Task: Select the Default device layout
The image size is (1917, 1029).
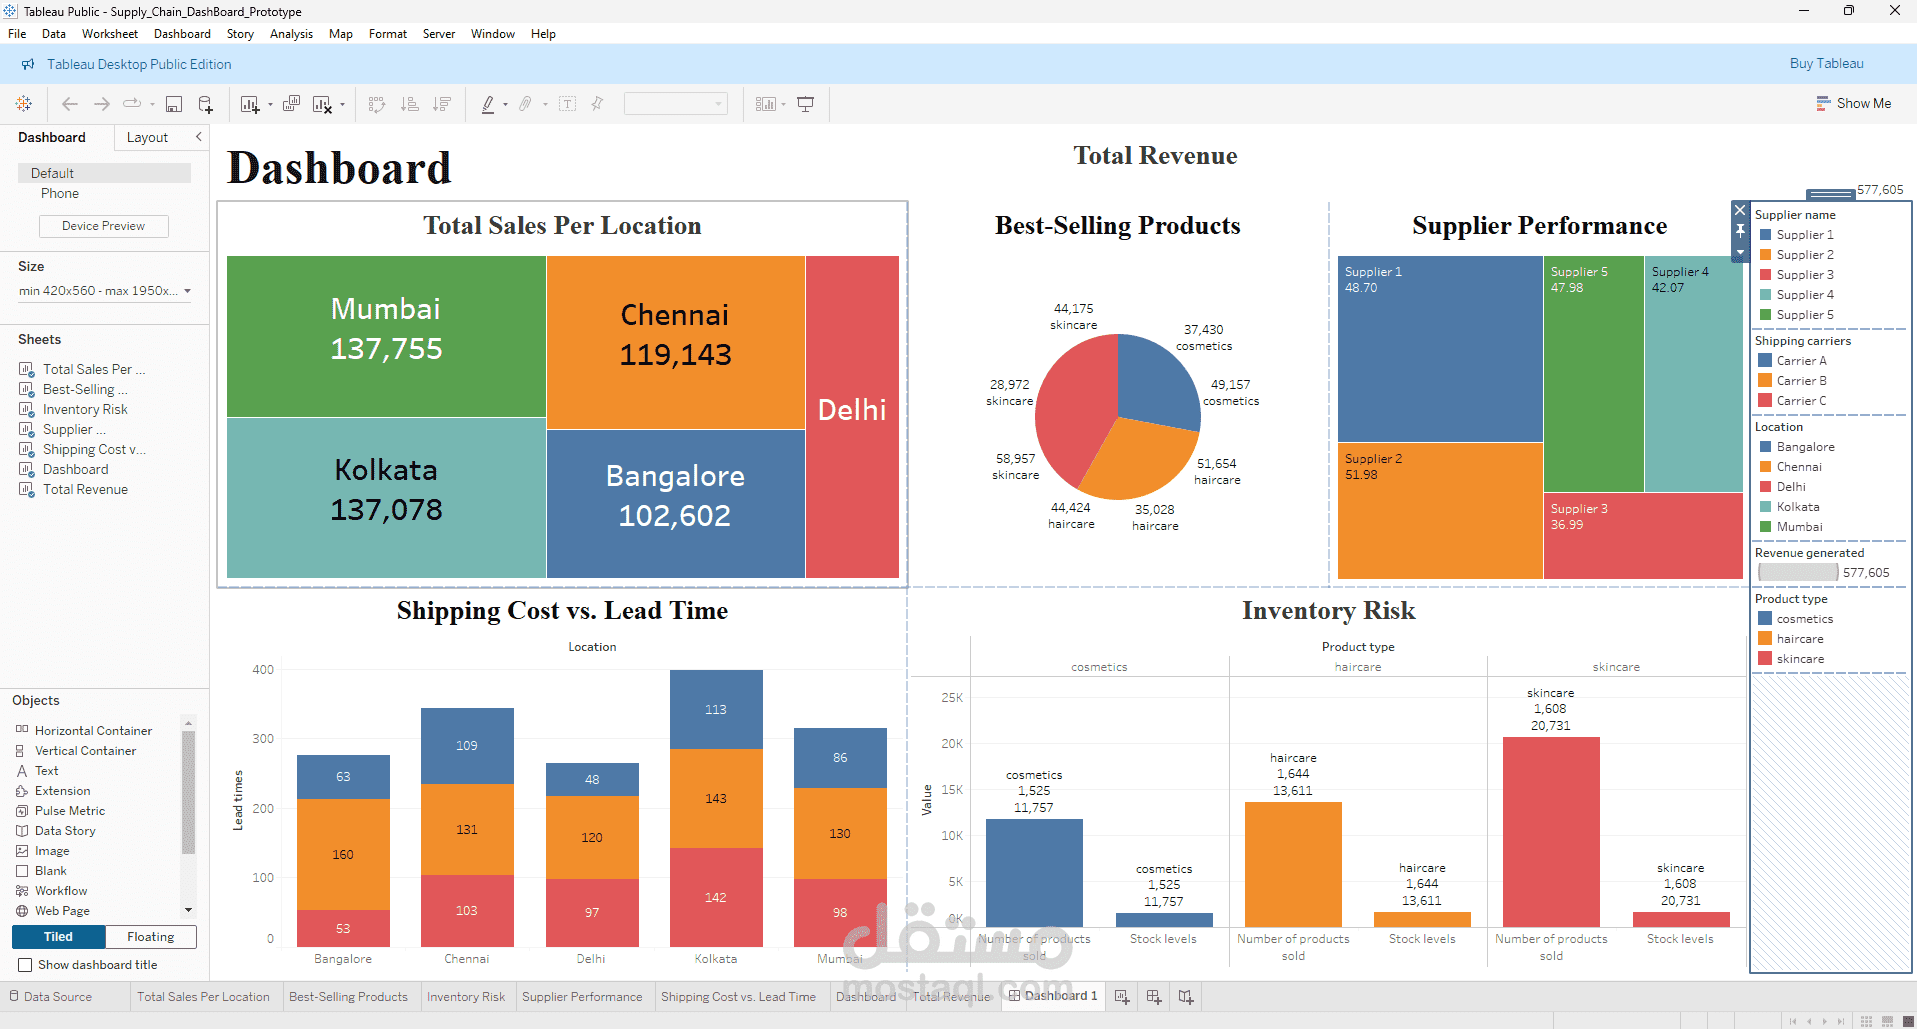Action: 104,173
